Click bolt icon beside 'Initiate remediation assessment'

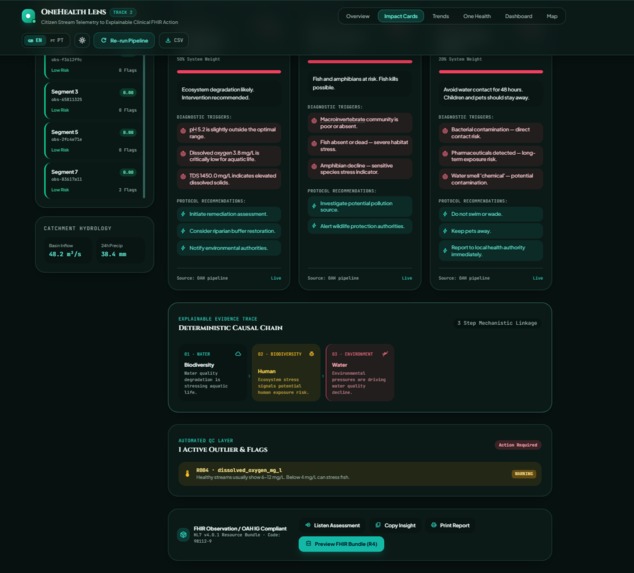coord(183,214)
